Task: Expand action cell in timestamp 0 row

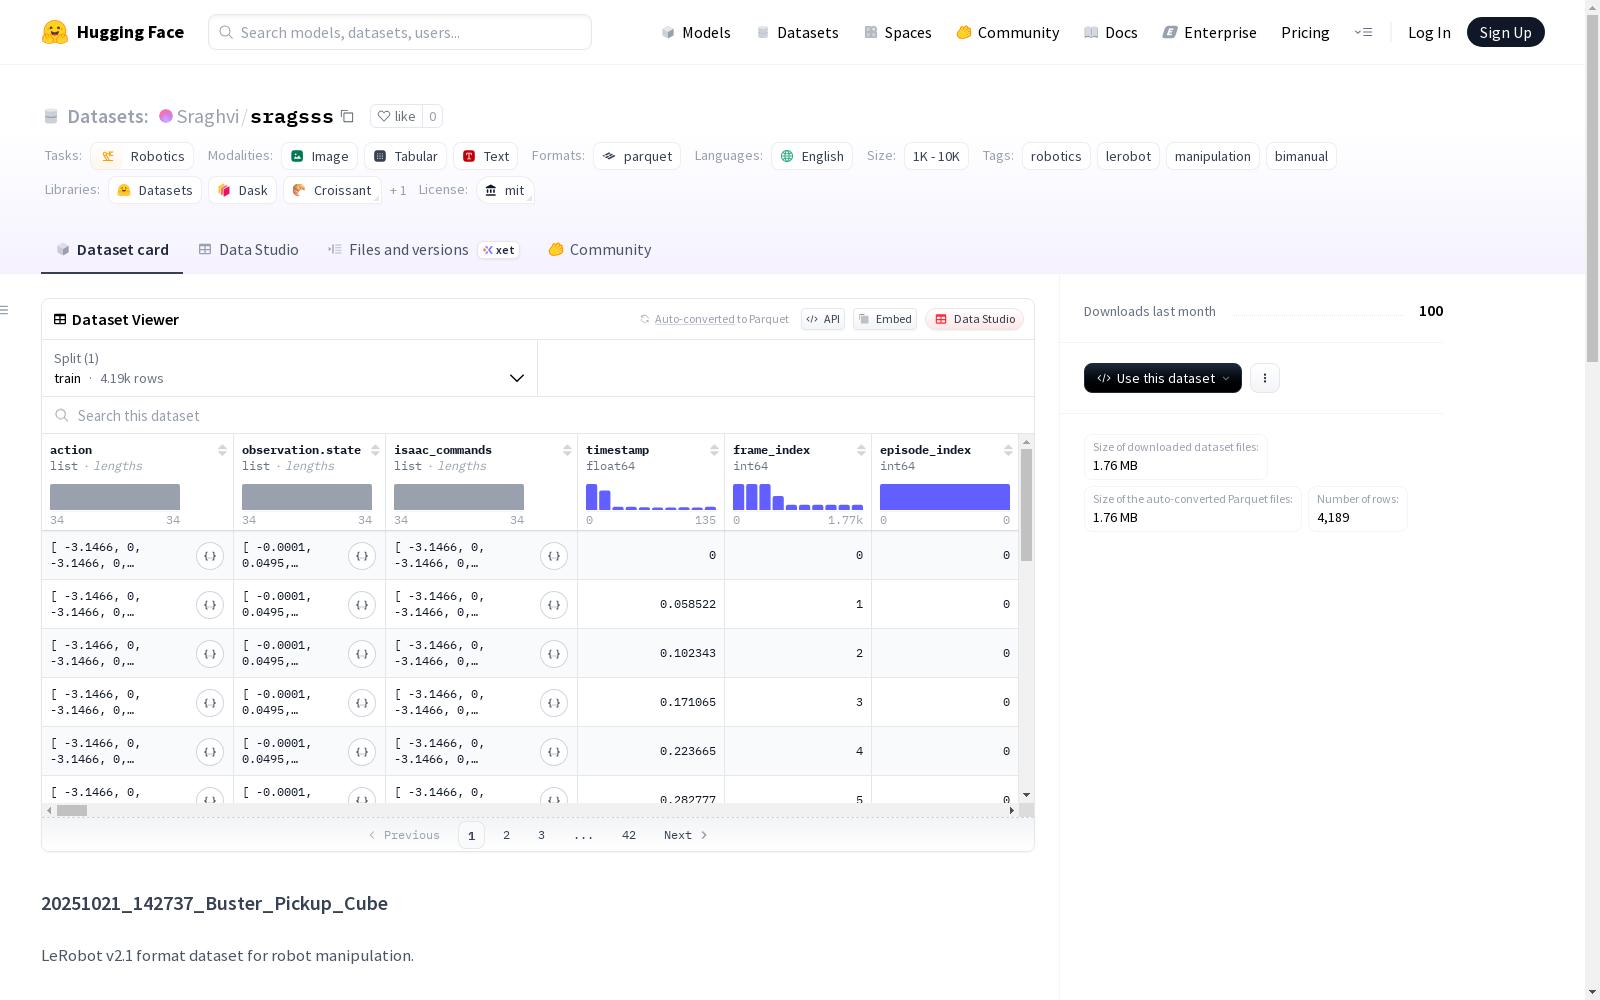Action: click(x=210, y=556)
